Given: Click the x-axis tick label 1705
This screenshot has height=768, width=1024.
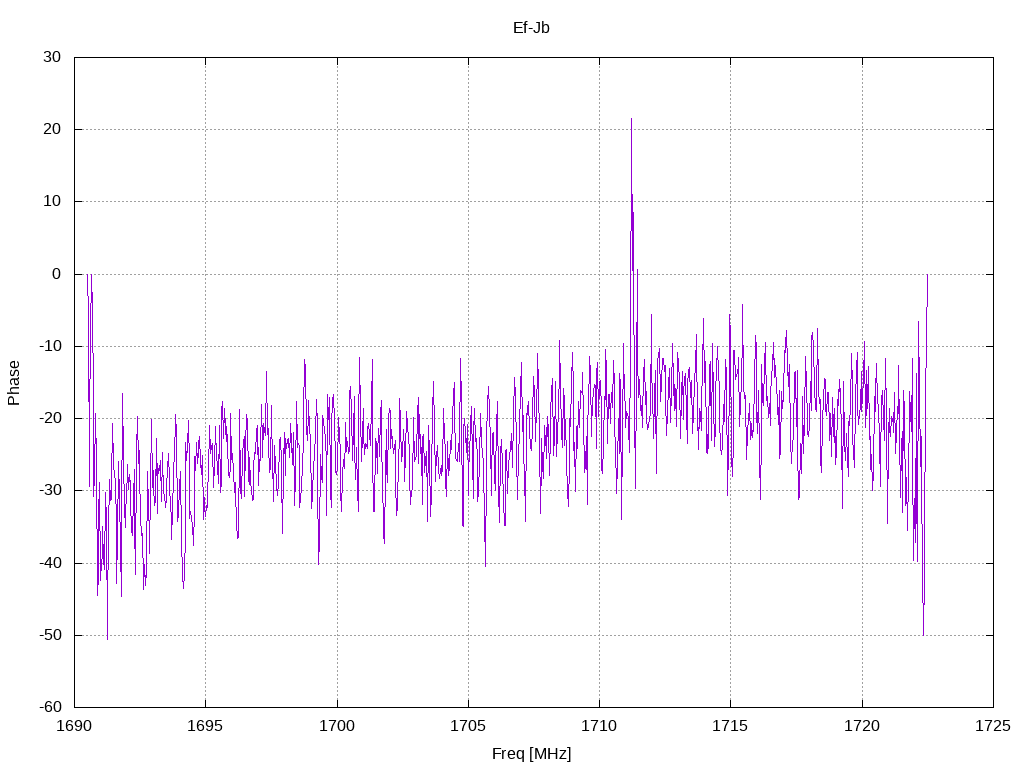Looking at the screenshot, I should pos(468,726).
